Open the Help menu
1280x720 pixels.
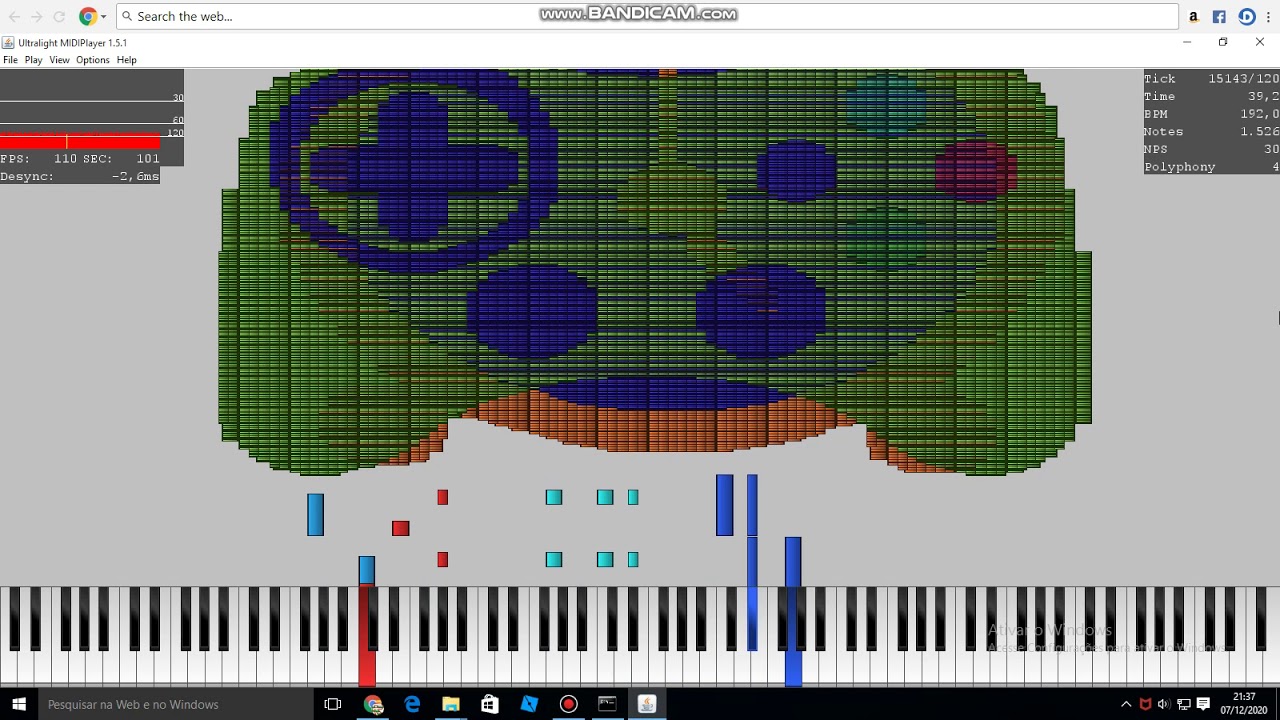(126, 60)
